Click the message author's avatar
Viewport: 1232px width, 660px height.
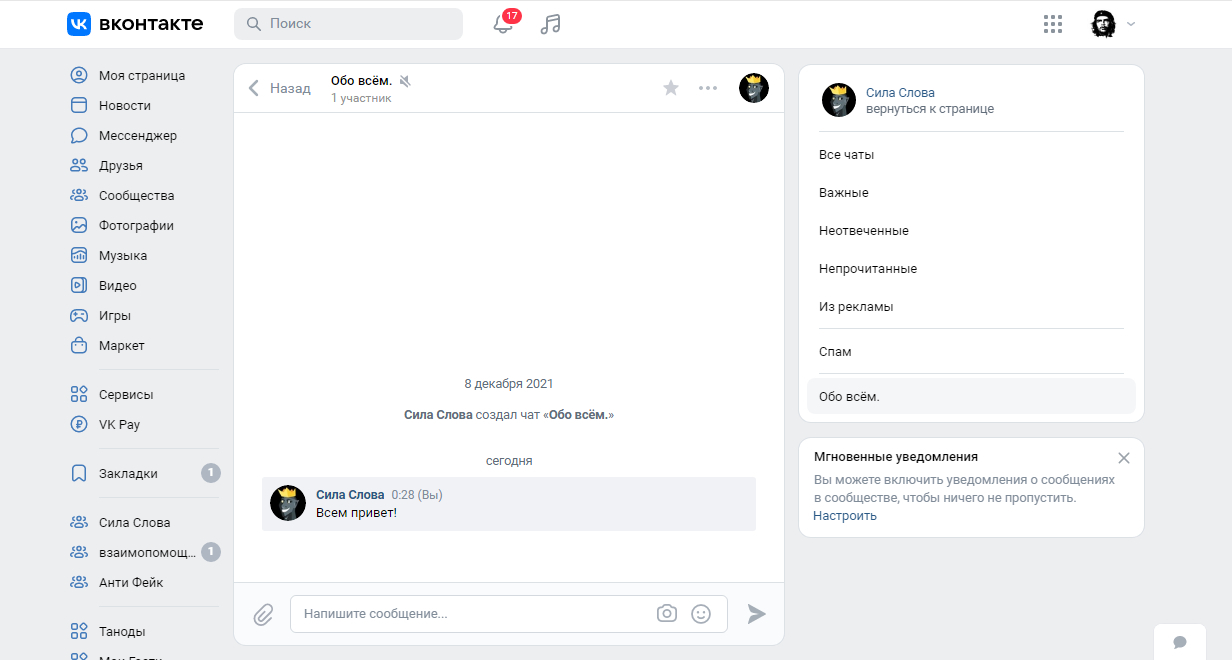pos(288,503)
